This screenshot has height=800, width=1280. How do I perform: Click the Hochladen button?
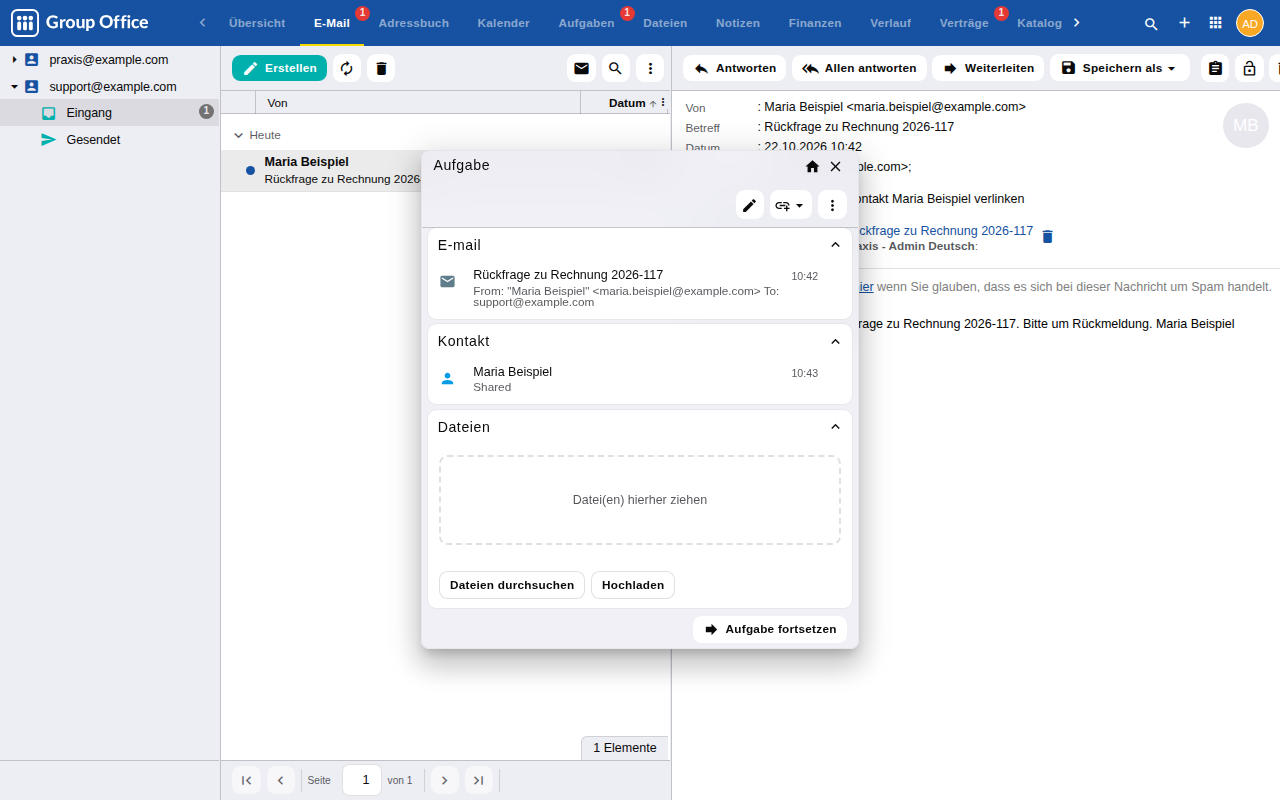(633, 585)
